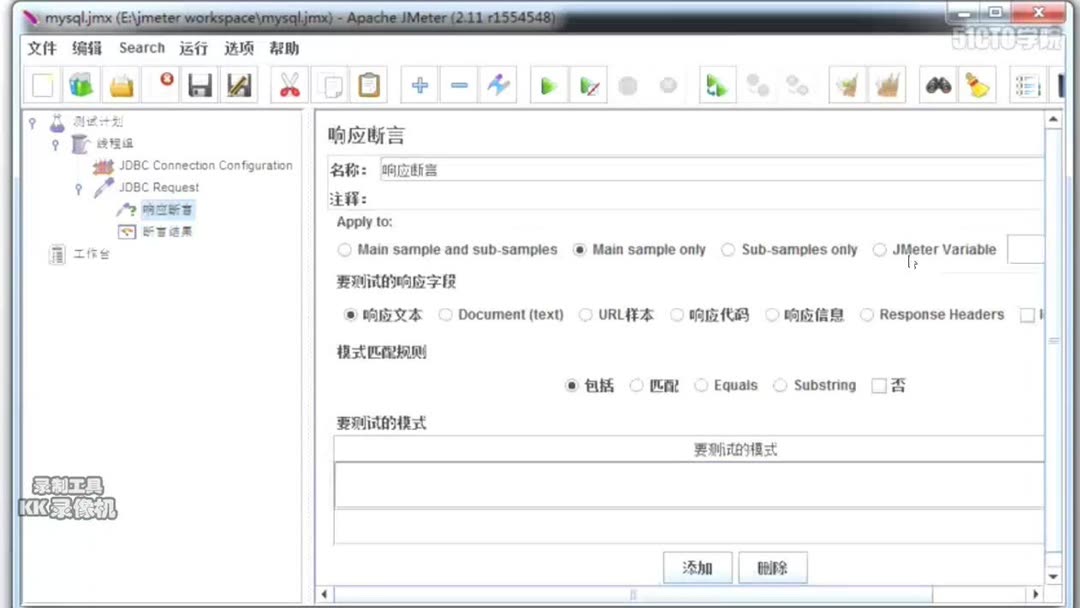Click the toolbar plus icon
This screenshot has height=608, width=1080.
(x=419, y=85)
